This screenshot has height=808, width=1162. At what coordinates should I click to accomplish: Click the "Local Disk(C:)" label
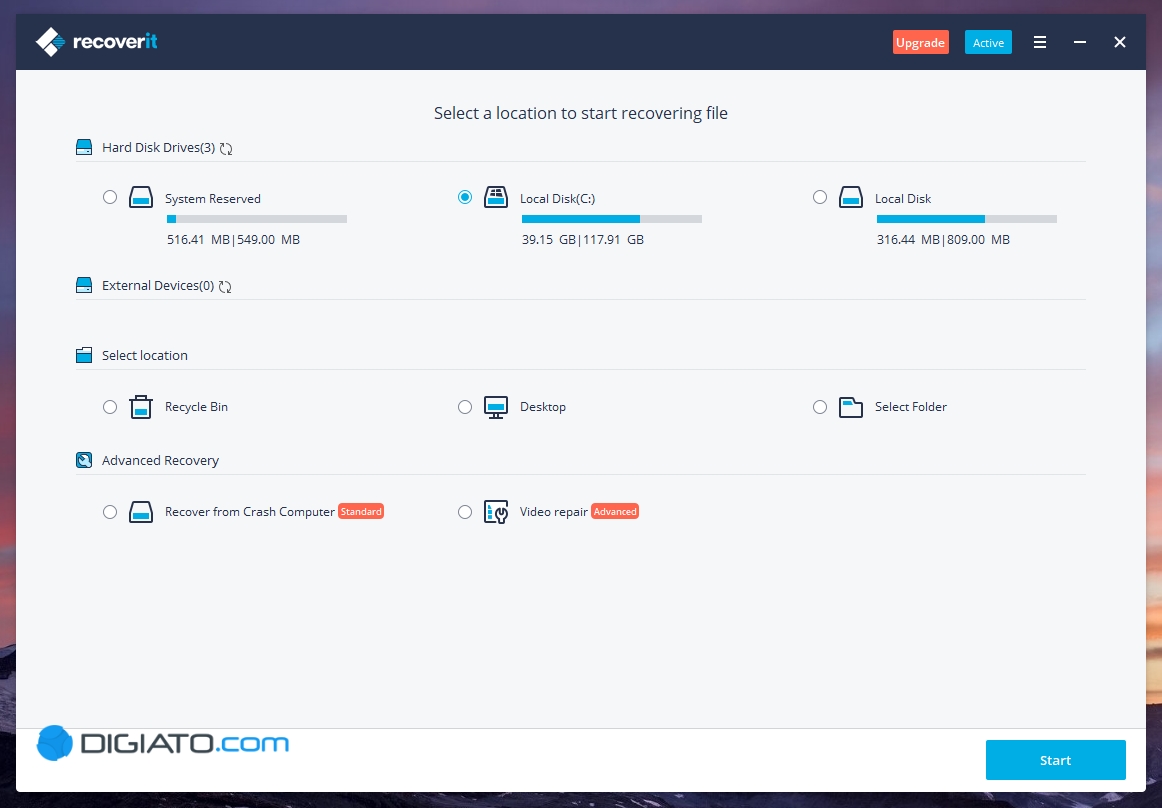tap(557, 199)
